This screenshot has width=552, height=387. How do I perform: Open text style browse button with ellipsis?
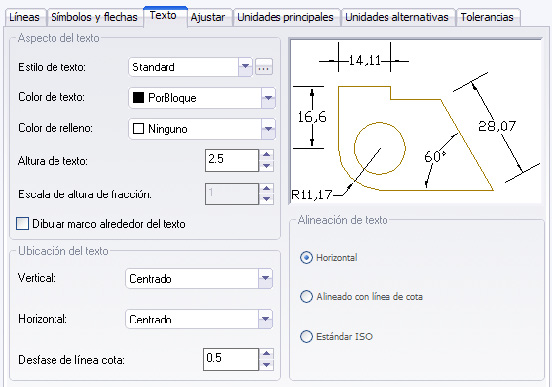click(264, 67)
